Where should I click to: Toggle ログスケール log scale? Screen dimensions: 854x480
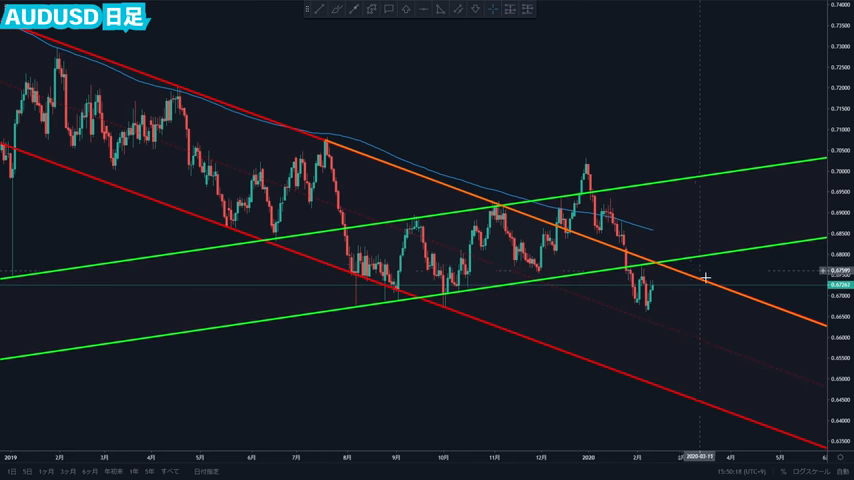810,471
